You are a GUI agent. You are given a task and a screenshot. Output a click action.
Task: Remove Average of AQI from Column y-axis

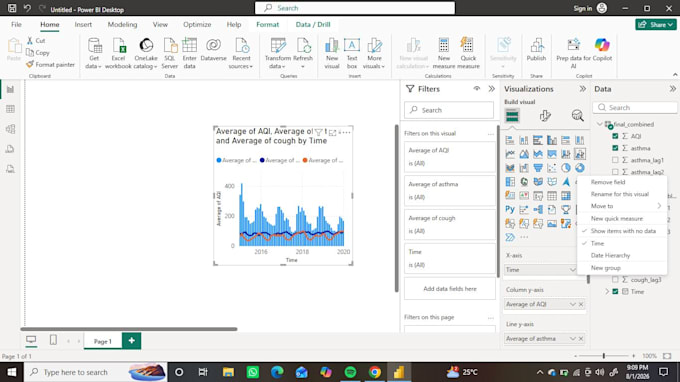coord(581,304)
